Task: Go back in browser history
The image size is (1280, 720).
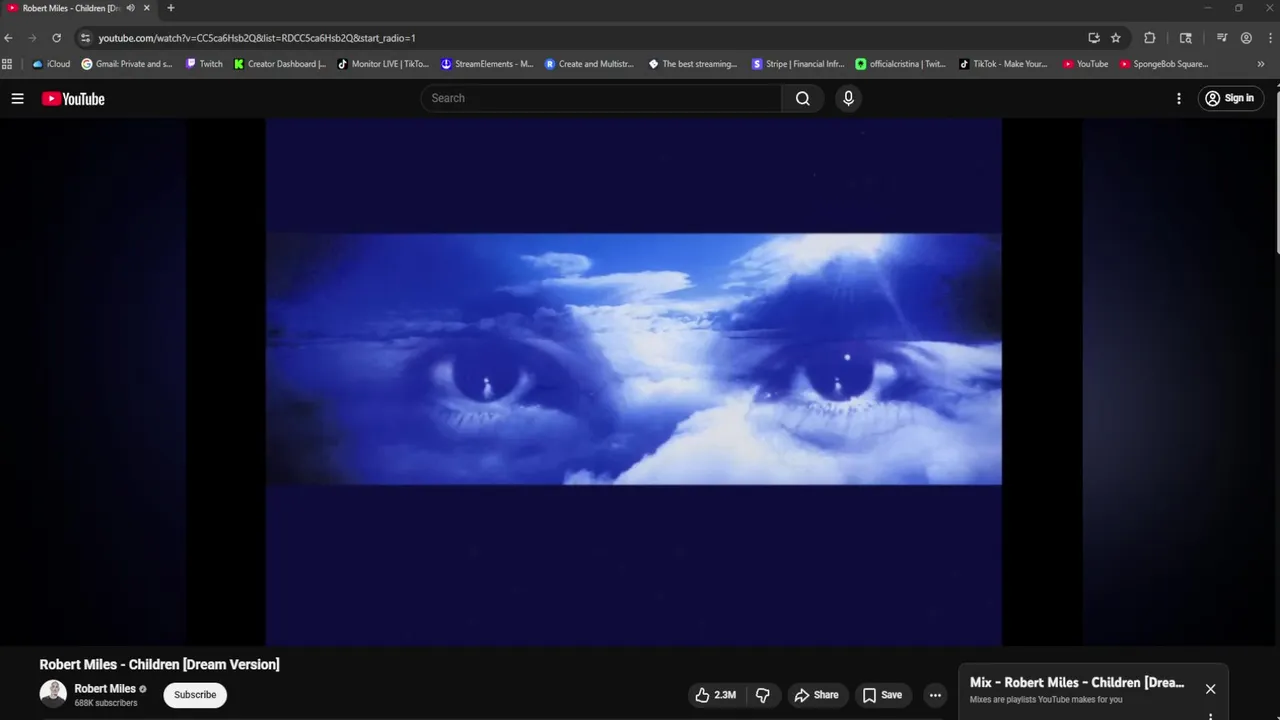Action: point(9,38)
